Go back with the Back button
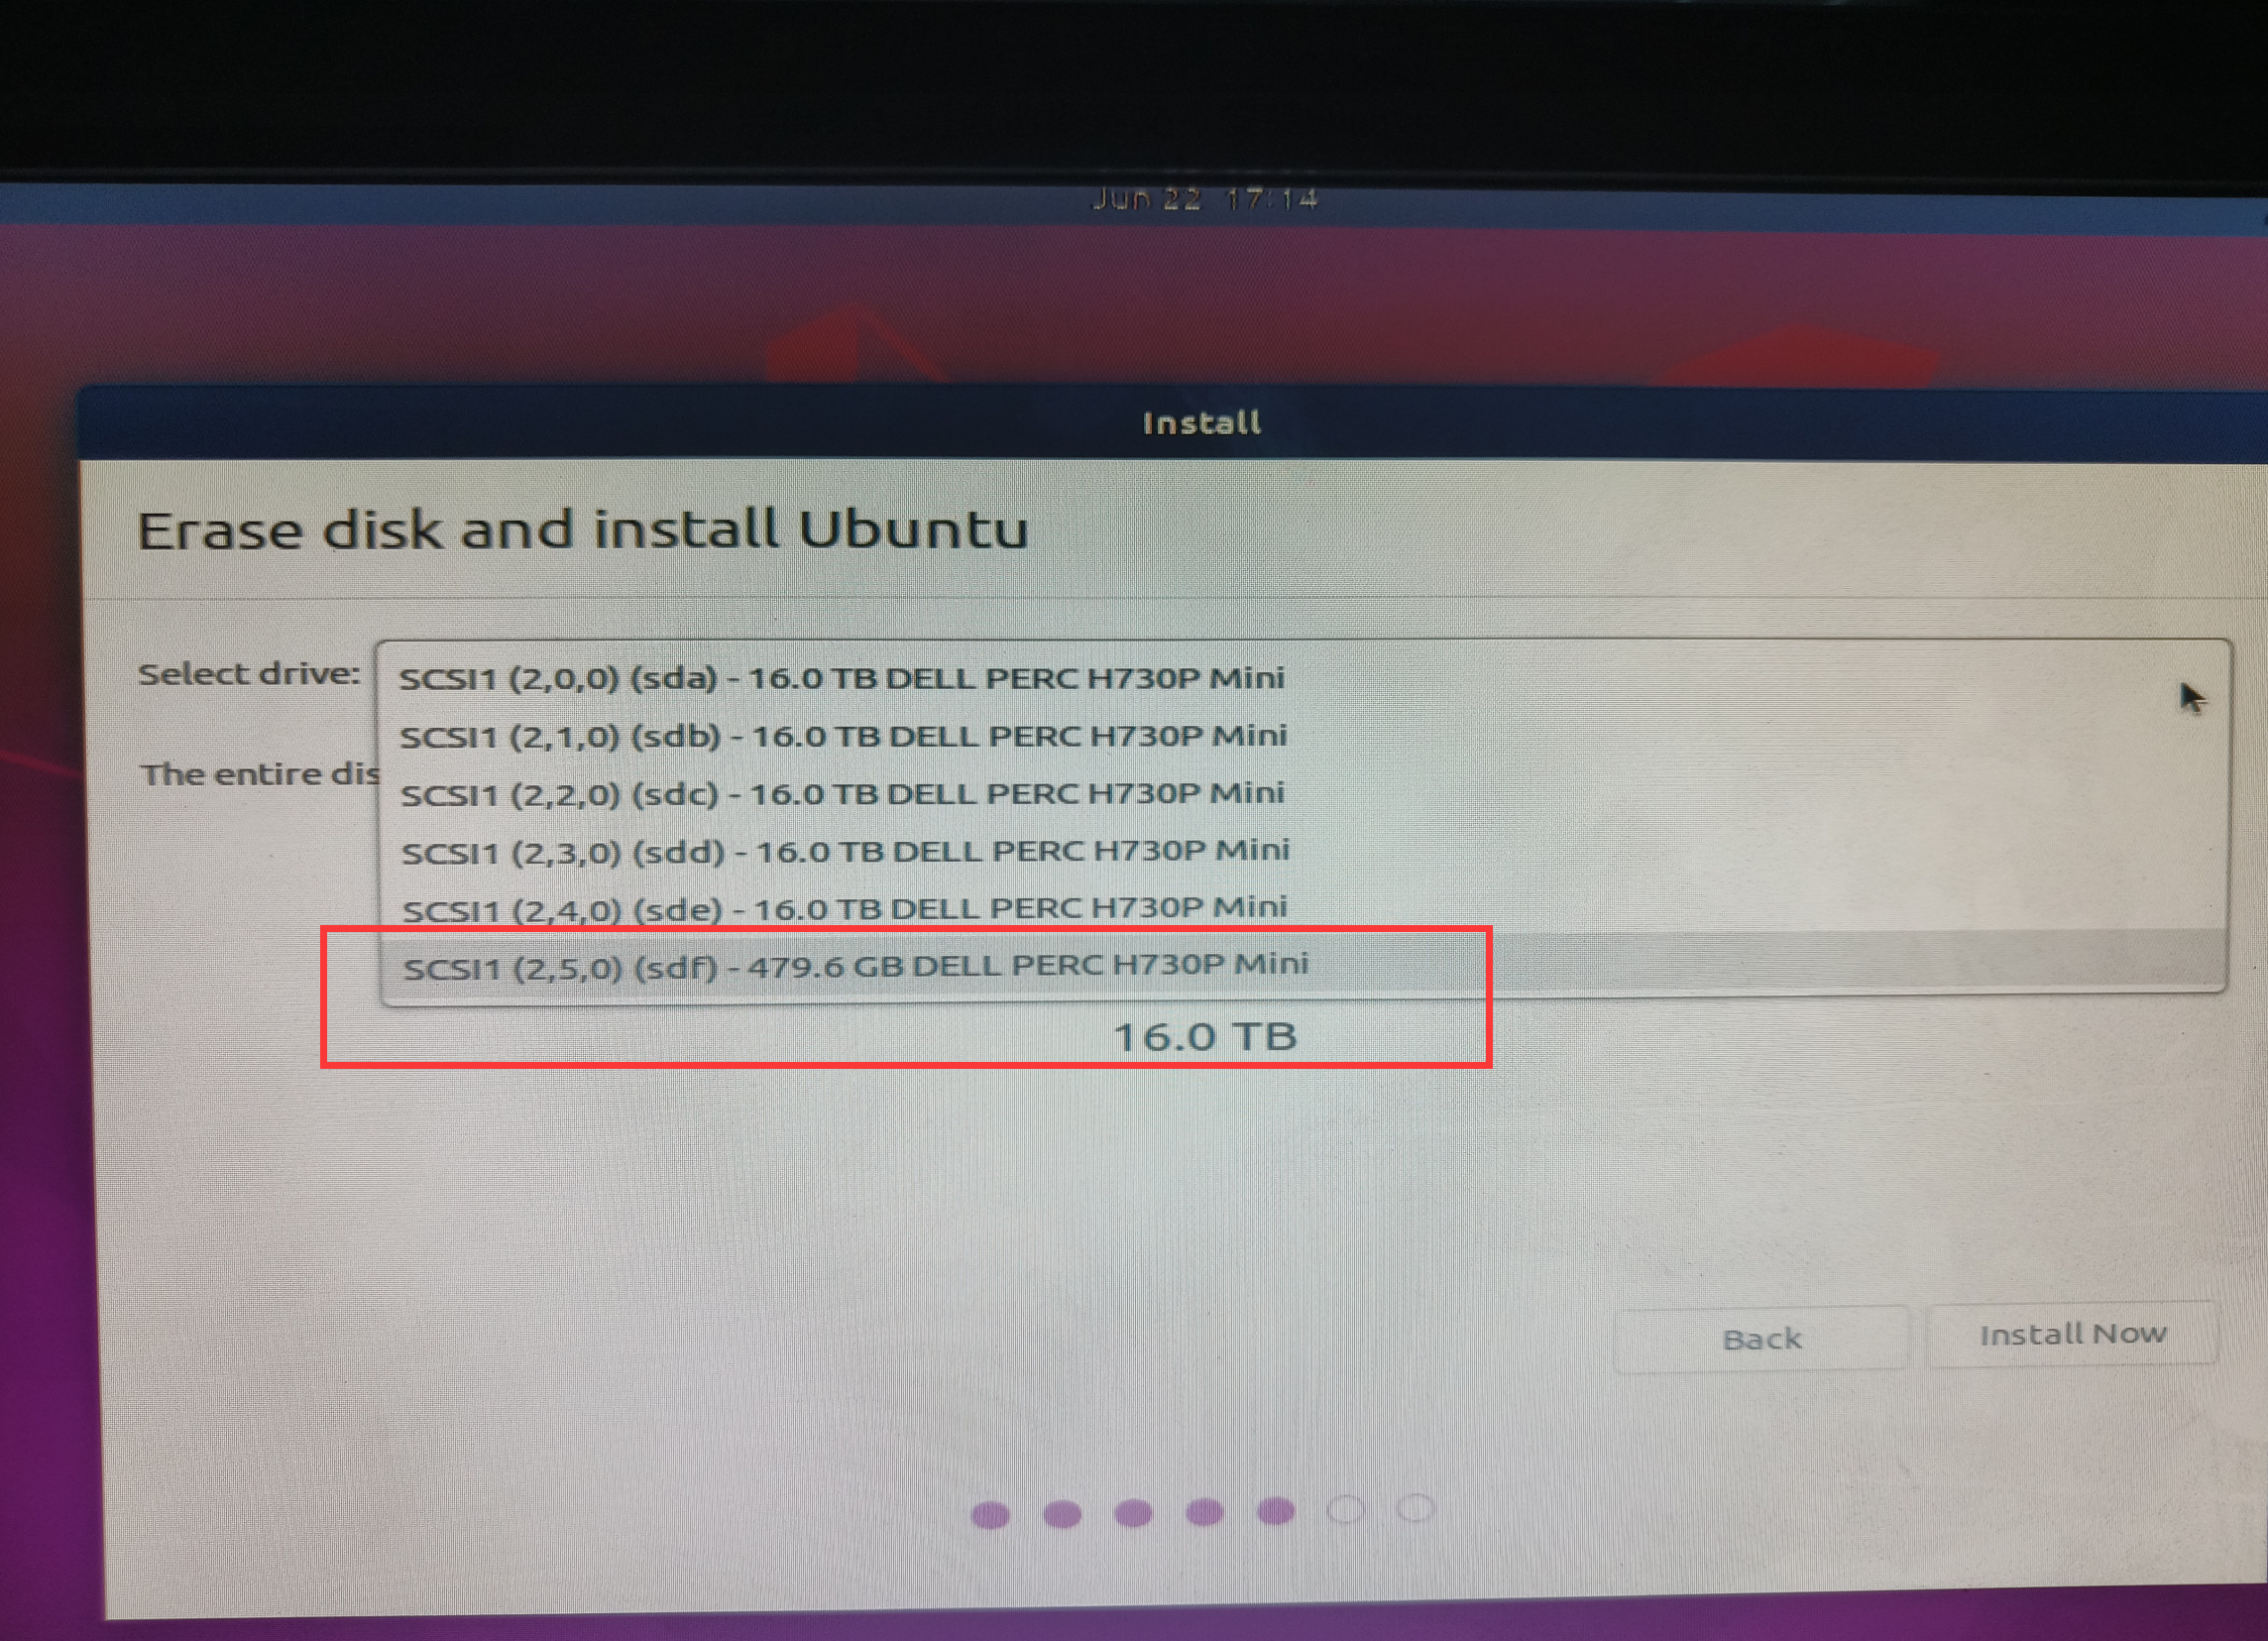This screenshot has width=2268, height=1641. click(1761, 1339)
